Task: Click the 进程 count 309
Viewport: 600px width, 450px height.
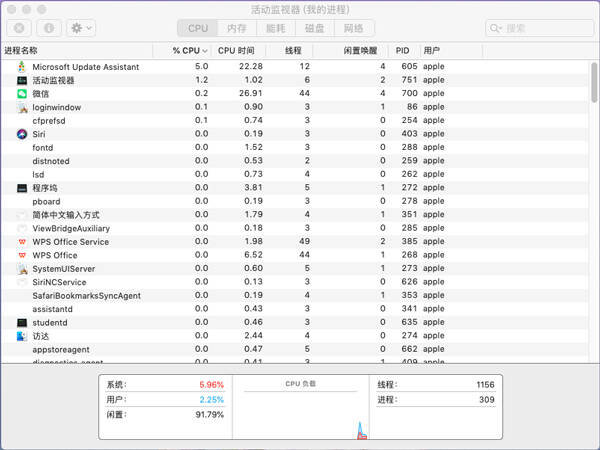Action: [487, 400]
